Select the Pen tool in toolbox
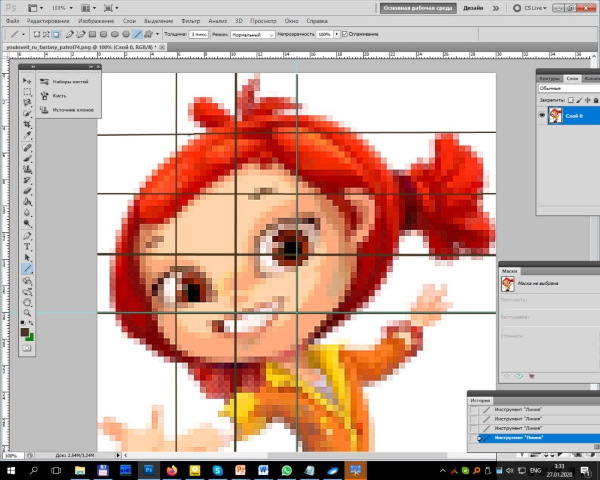Viewport: 600px width, 480px height. point(27,236)
